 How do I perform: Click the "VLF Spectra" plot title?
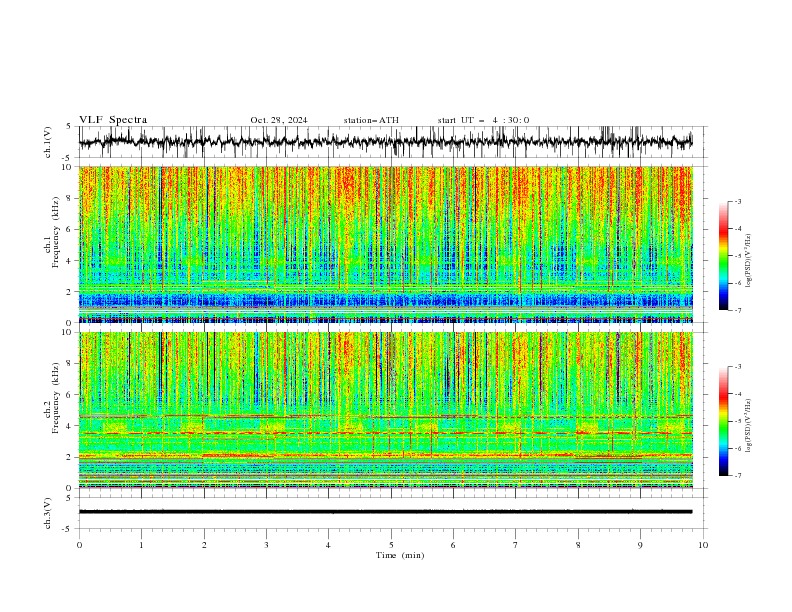tap(113, 120)
